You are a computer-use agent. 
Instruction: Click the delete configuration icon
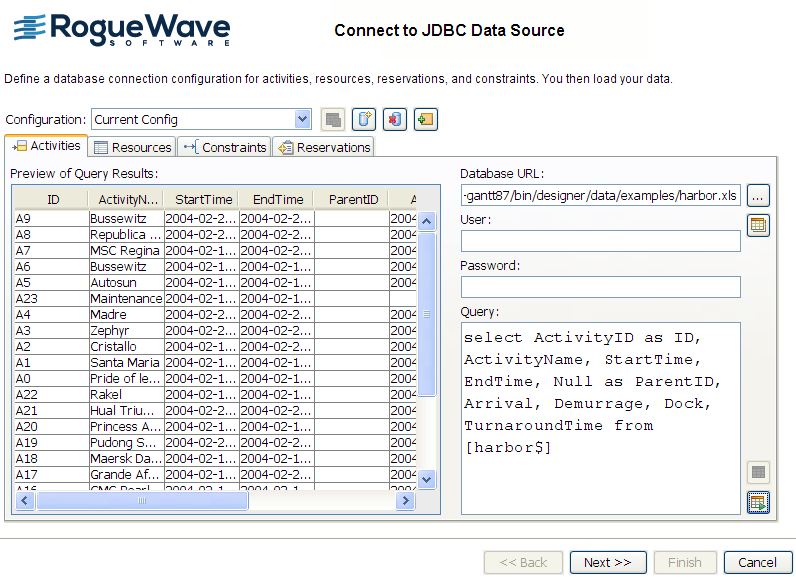pos(395,120)
